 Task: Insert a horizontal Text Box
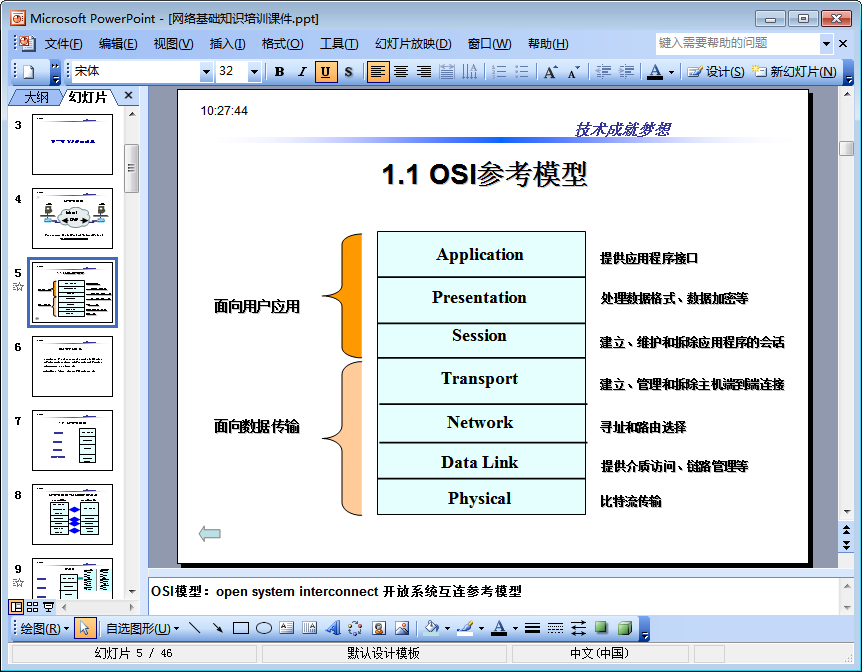[x=287, y=628]
